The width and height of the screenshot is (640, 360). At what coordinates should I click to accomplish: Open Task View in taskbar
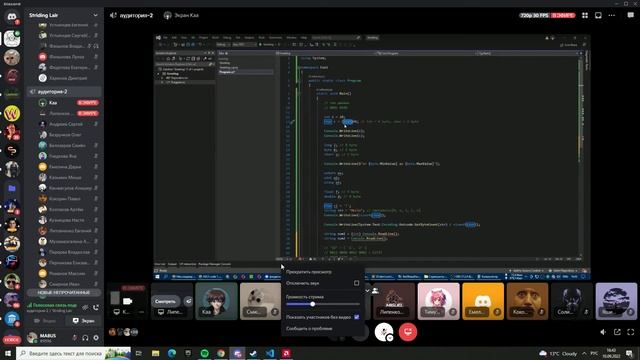[x=138, y=353]
